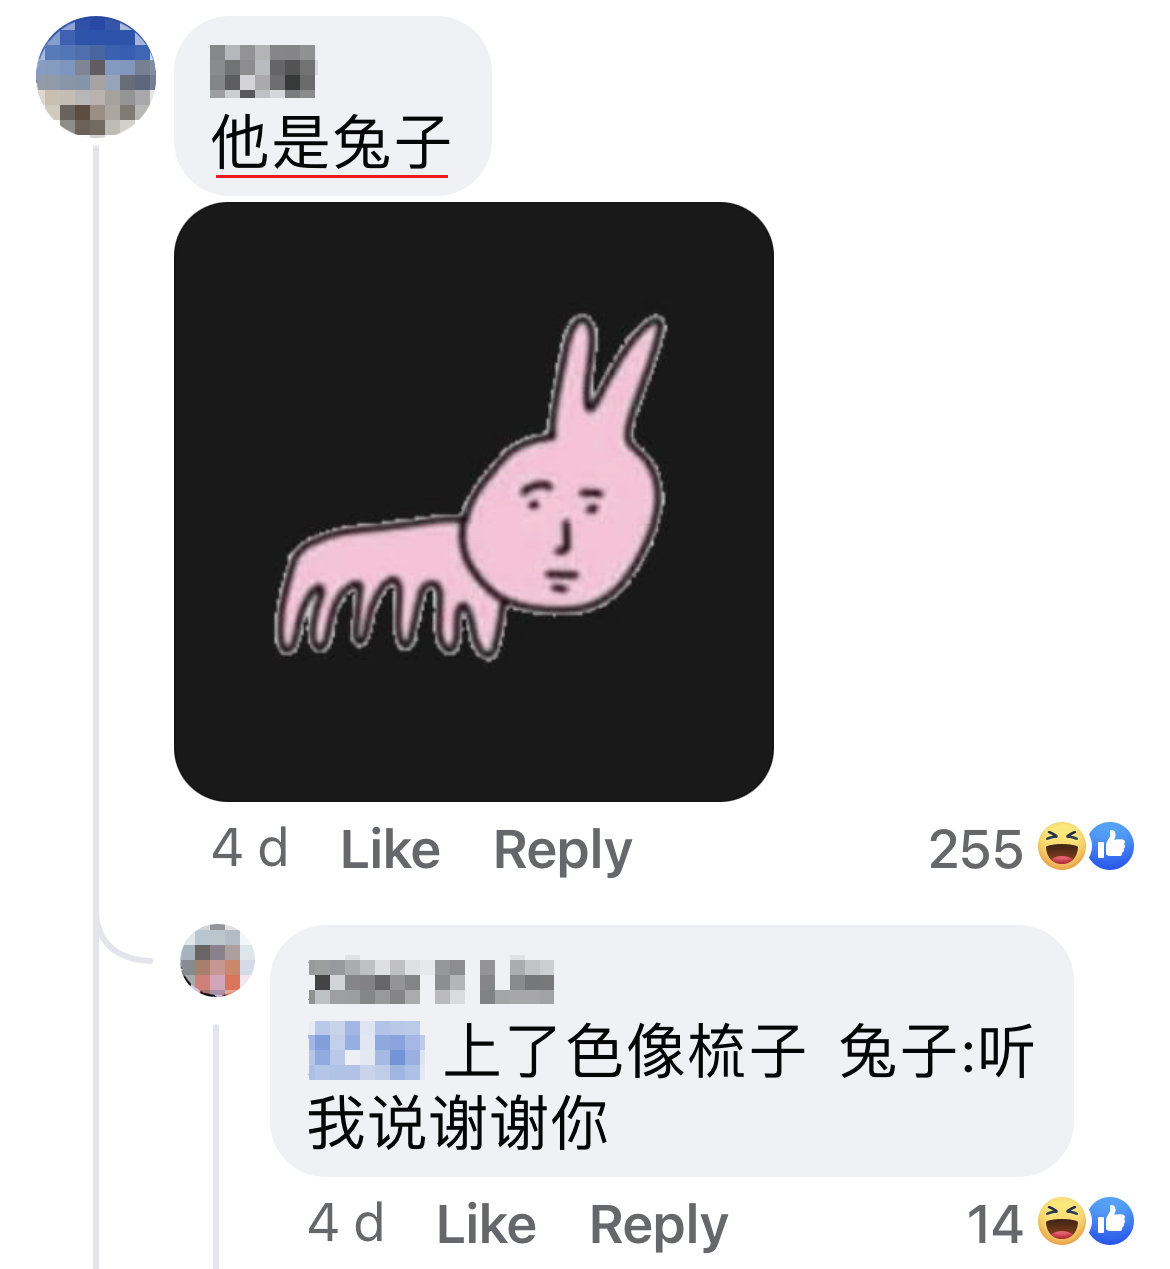
Task: Open the 4 d timestamp under the rabbit image
Action: [x=250, y=849]
